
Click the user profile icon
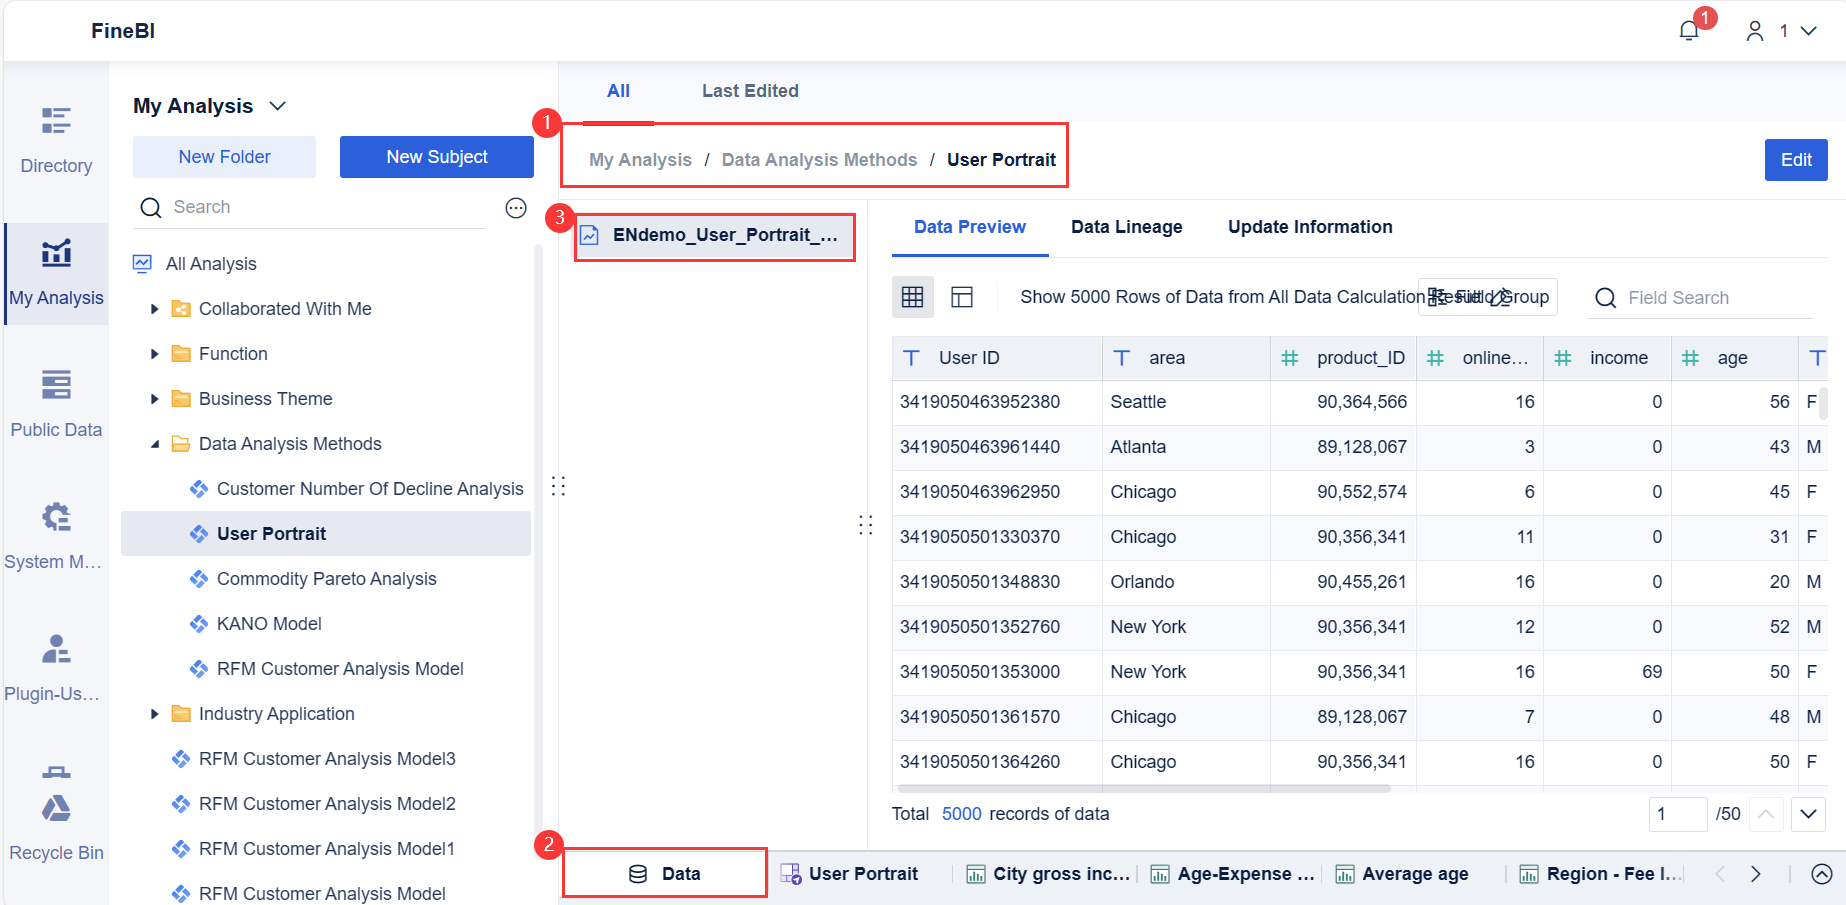point(1754,31)
